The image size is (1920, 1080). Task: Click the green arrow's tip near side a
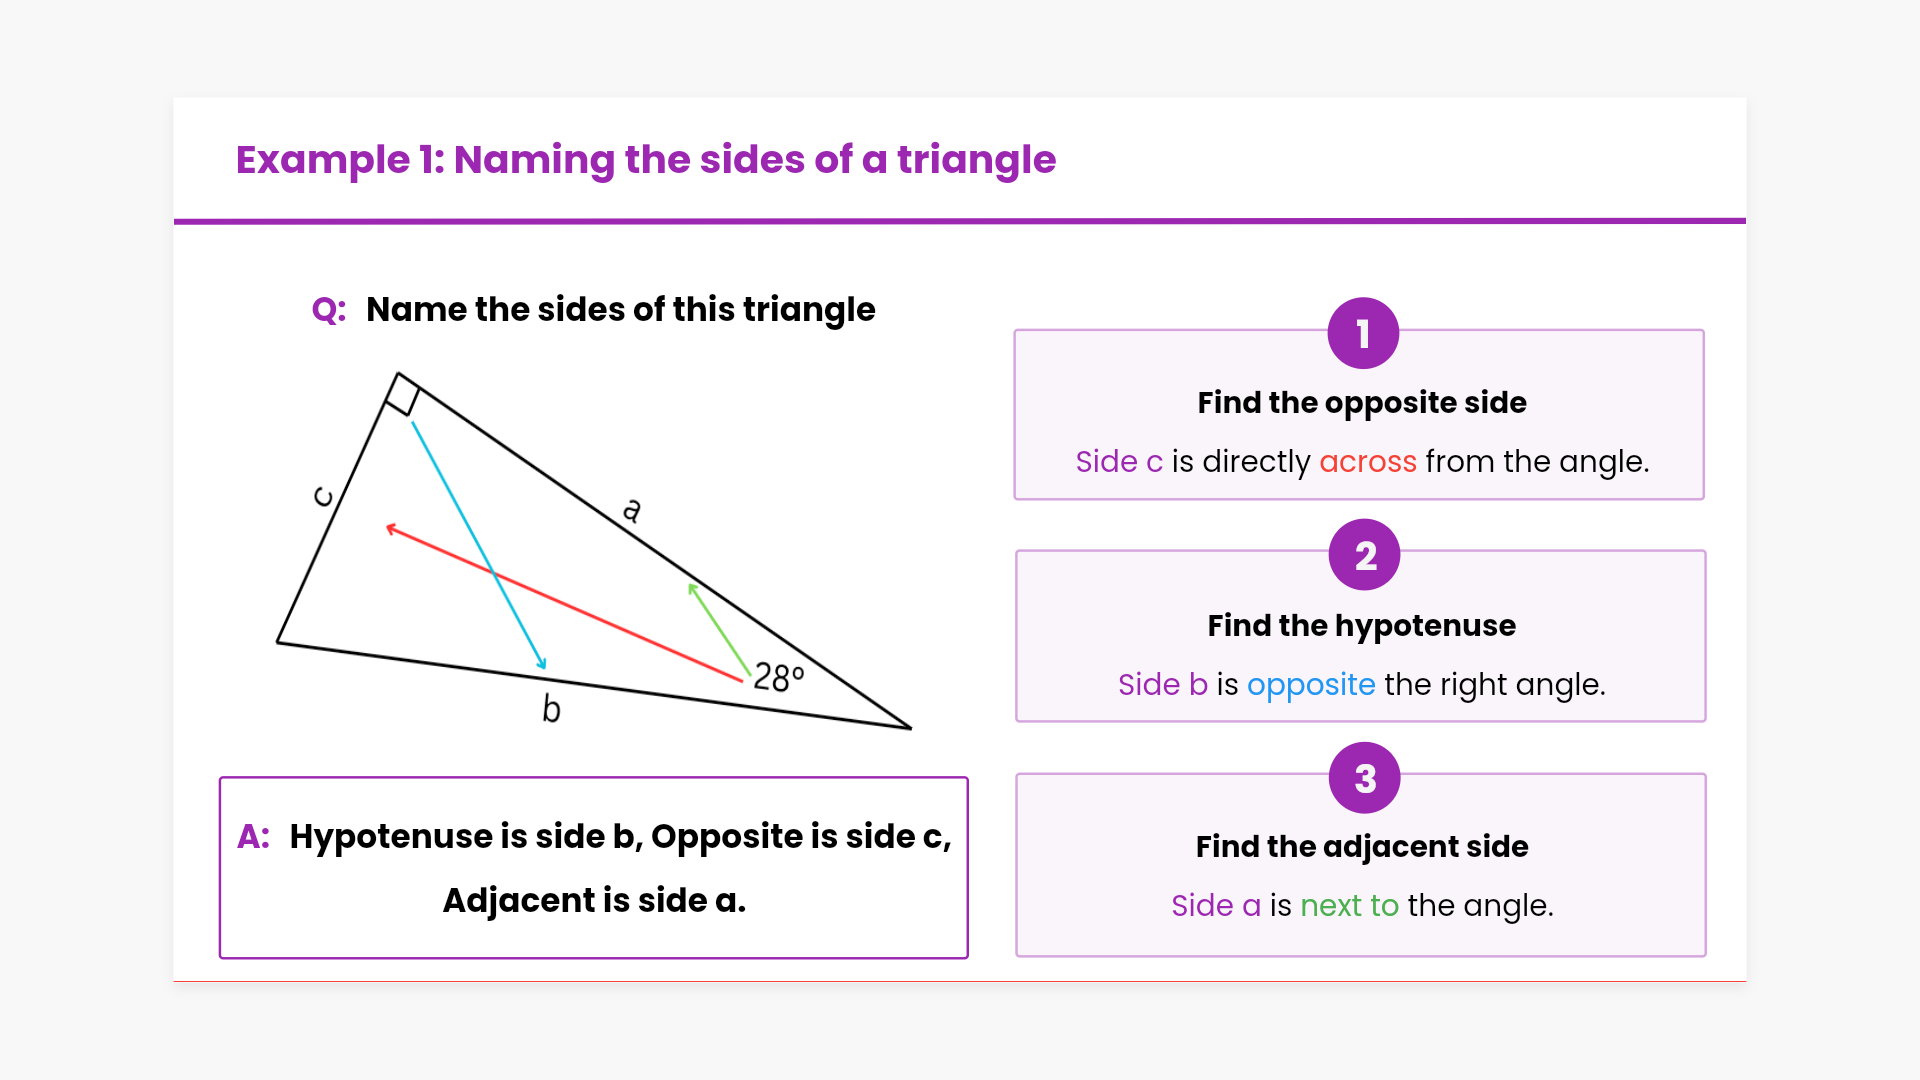pos(691,587)
